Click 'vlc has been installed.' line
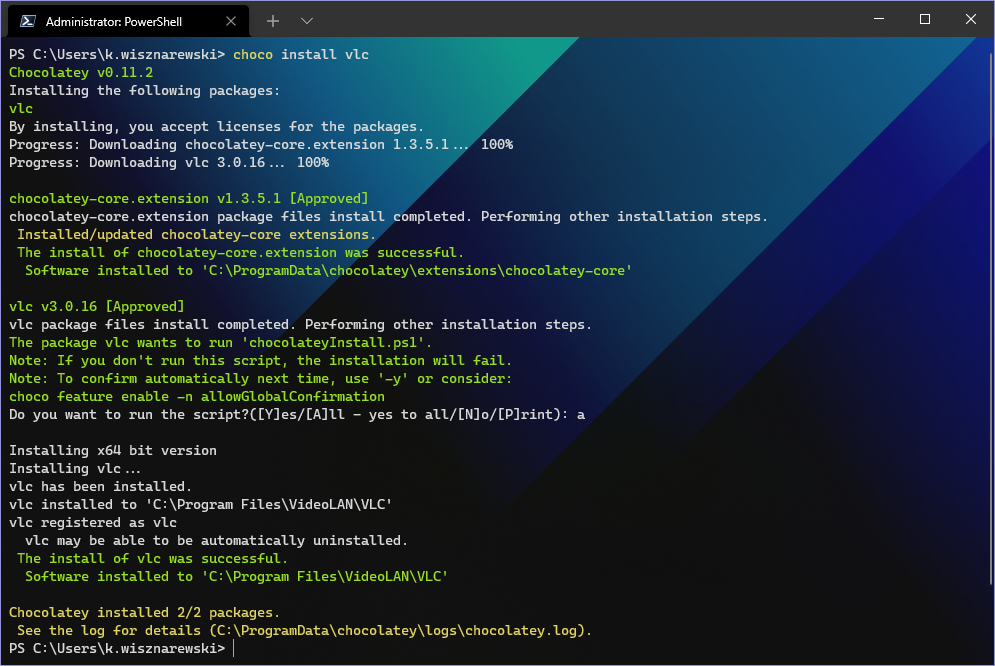995x666 pixels. pos(100,486)
